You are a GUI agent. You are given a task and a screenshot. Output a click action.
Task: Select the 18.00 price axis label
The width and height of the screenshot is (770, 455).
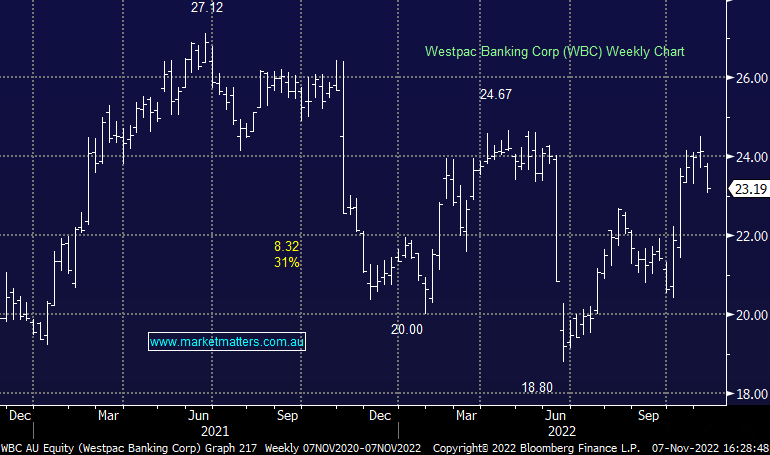point(748,394)
